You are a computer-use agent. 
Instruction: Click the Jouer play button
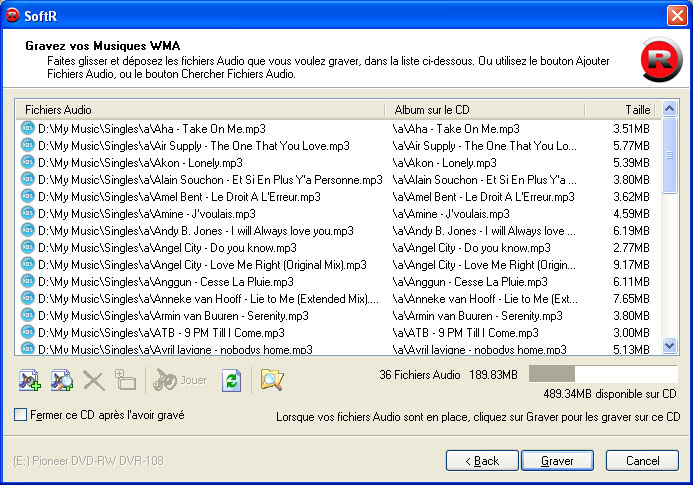(x=180, y=380)
